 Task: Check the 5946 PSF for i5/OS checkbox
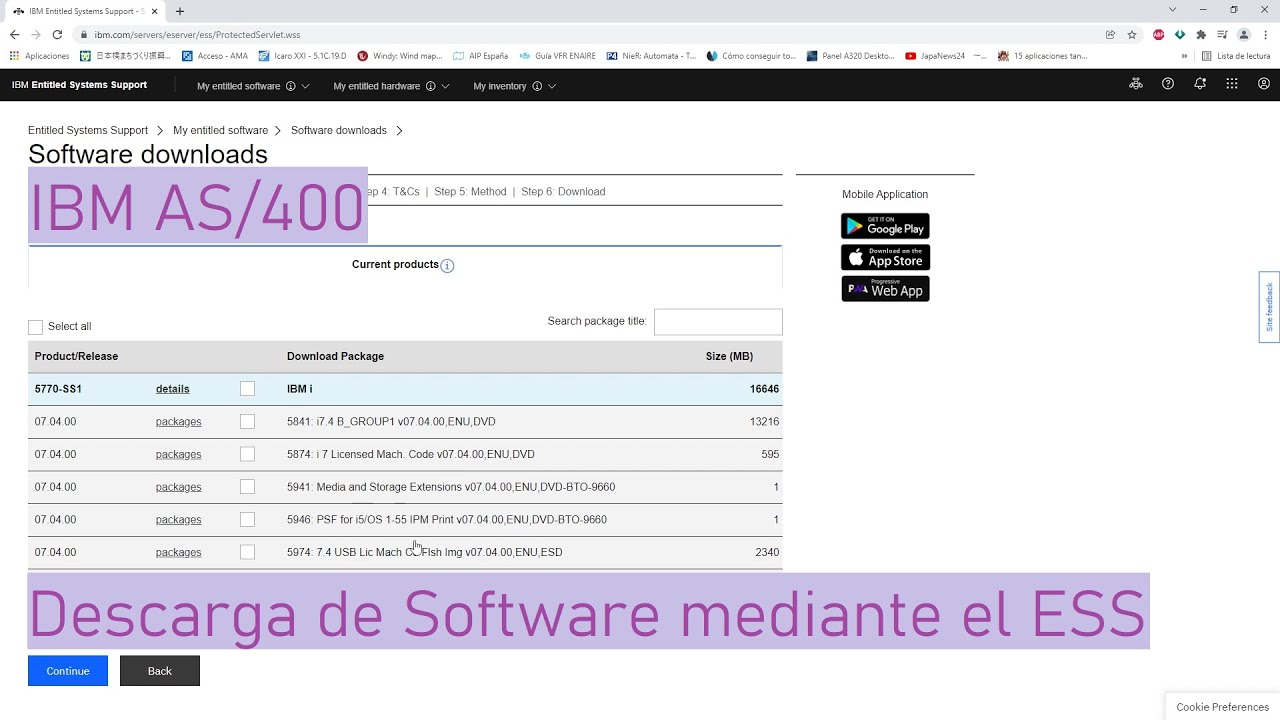[247, 520]
